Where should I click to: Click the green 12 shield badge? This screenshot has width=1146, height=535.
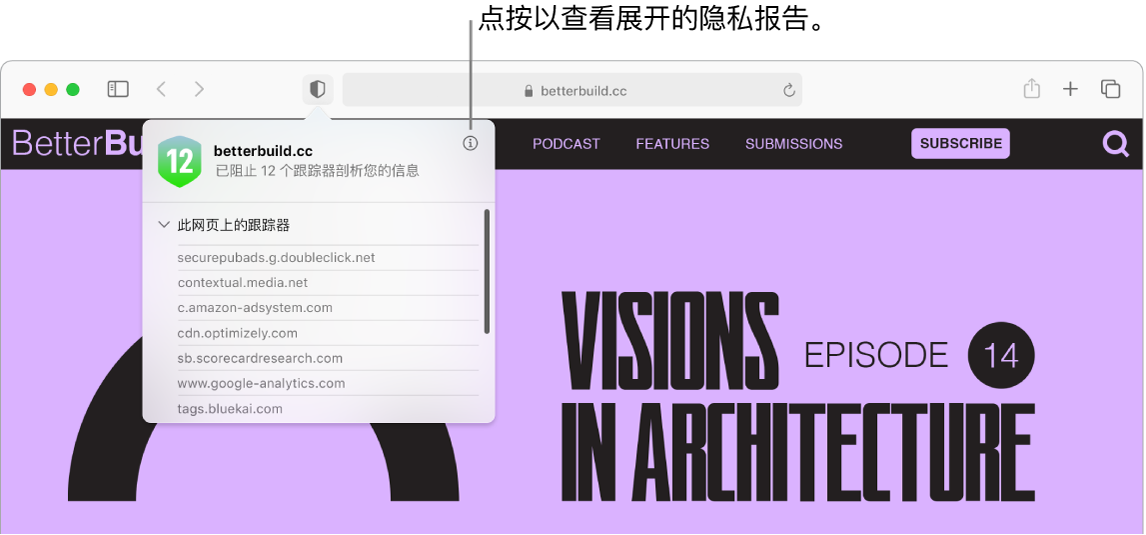[179, 162]
